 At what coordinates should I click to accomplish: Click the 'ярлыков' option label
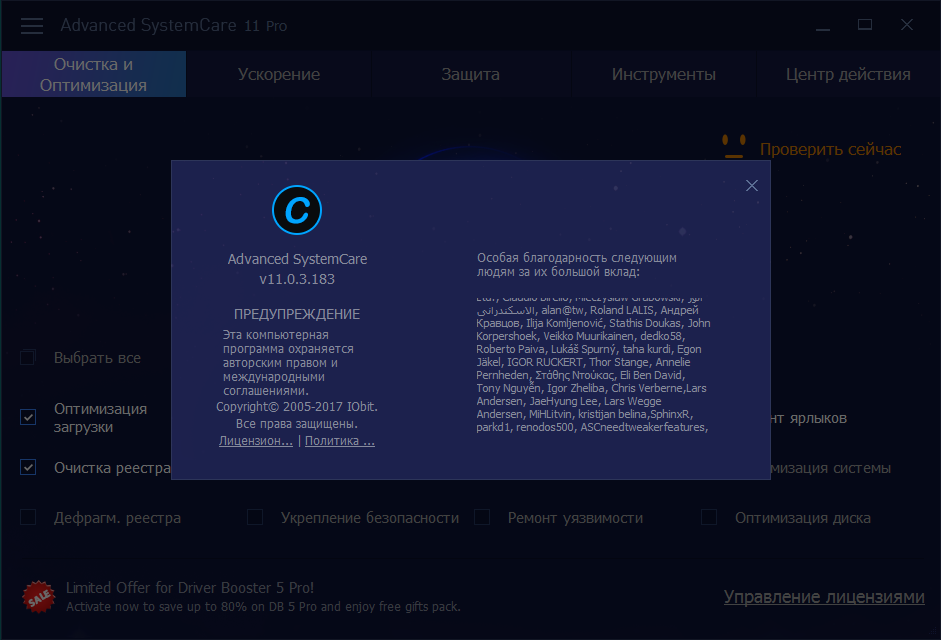click(818, 418)
